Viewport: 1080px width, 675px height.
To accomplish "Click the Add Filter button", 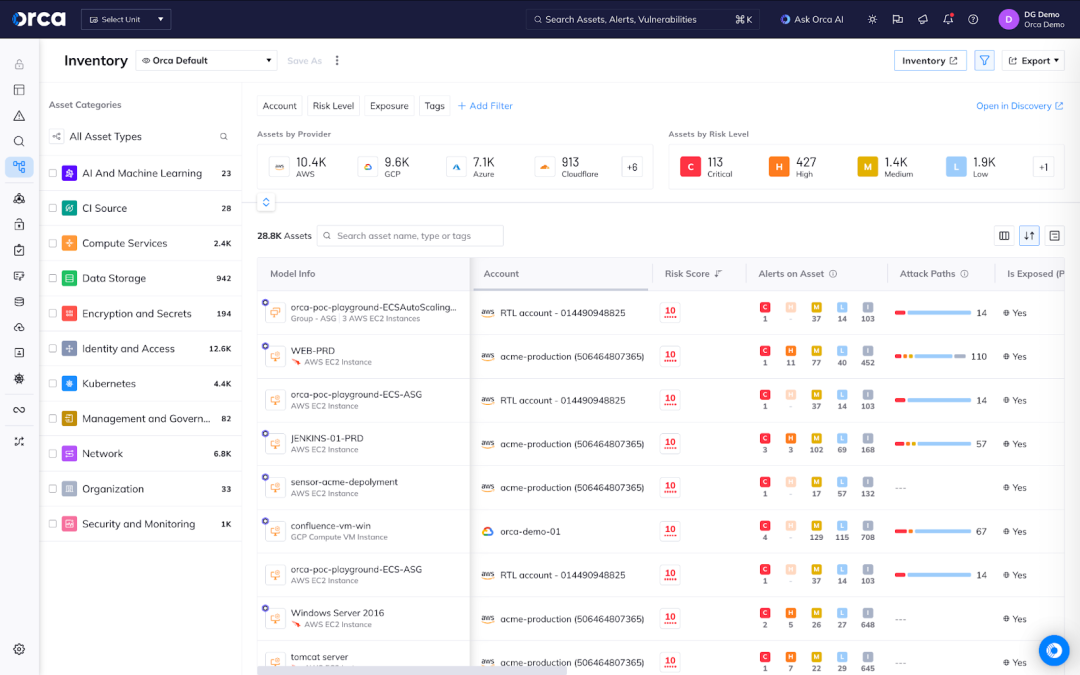I will tap(485, 106).
